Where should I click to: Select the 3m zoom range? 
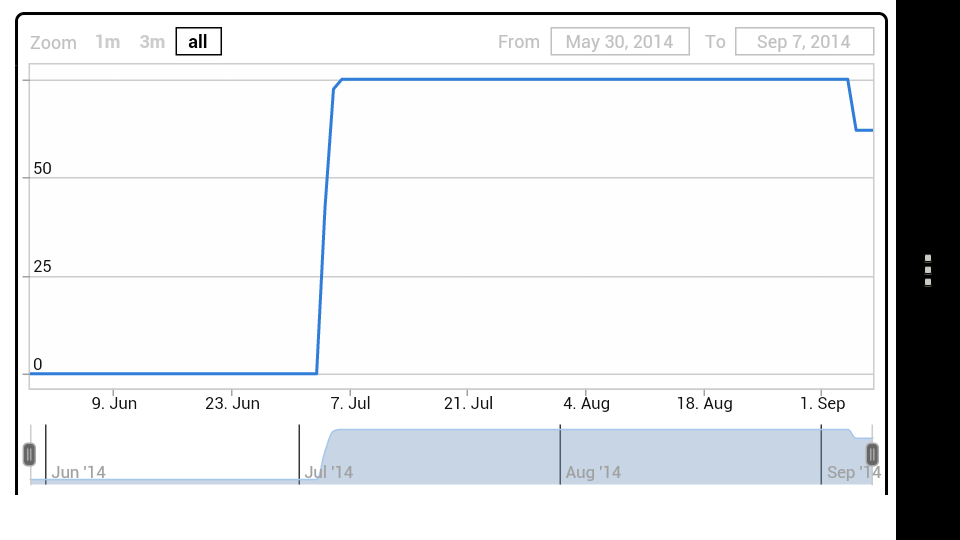(x=152, y=42)
